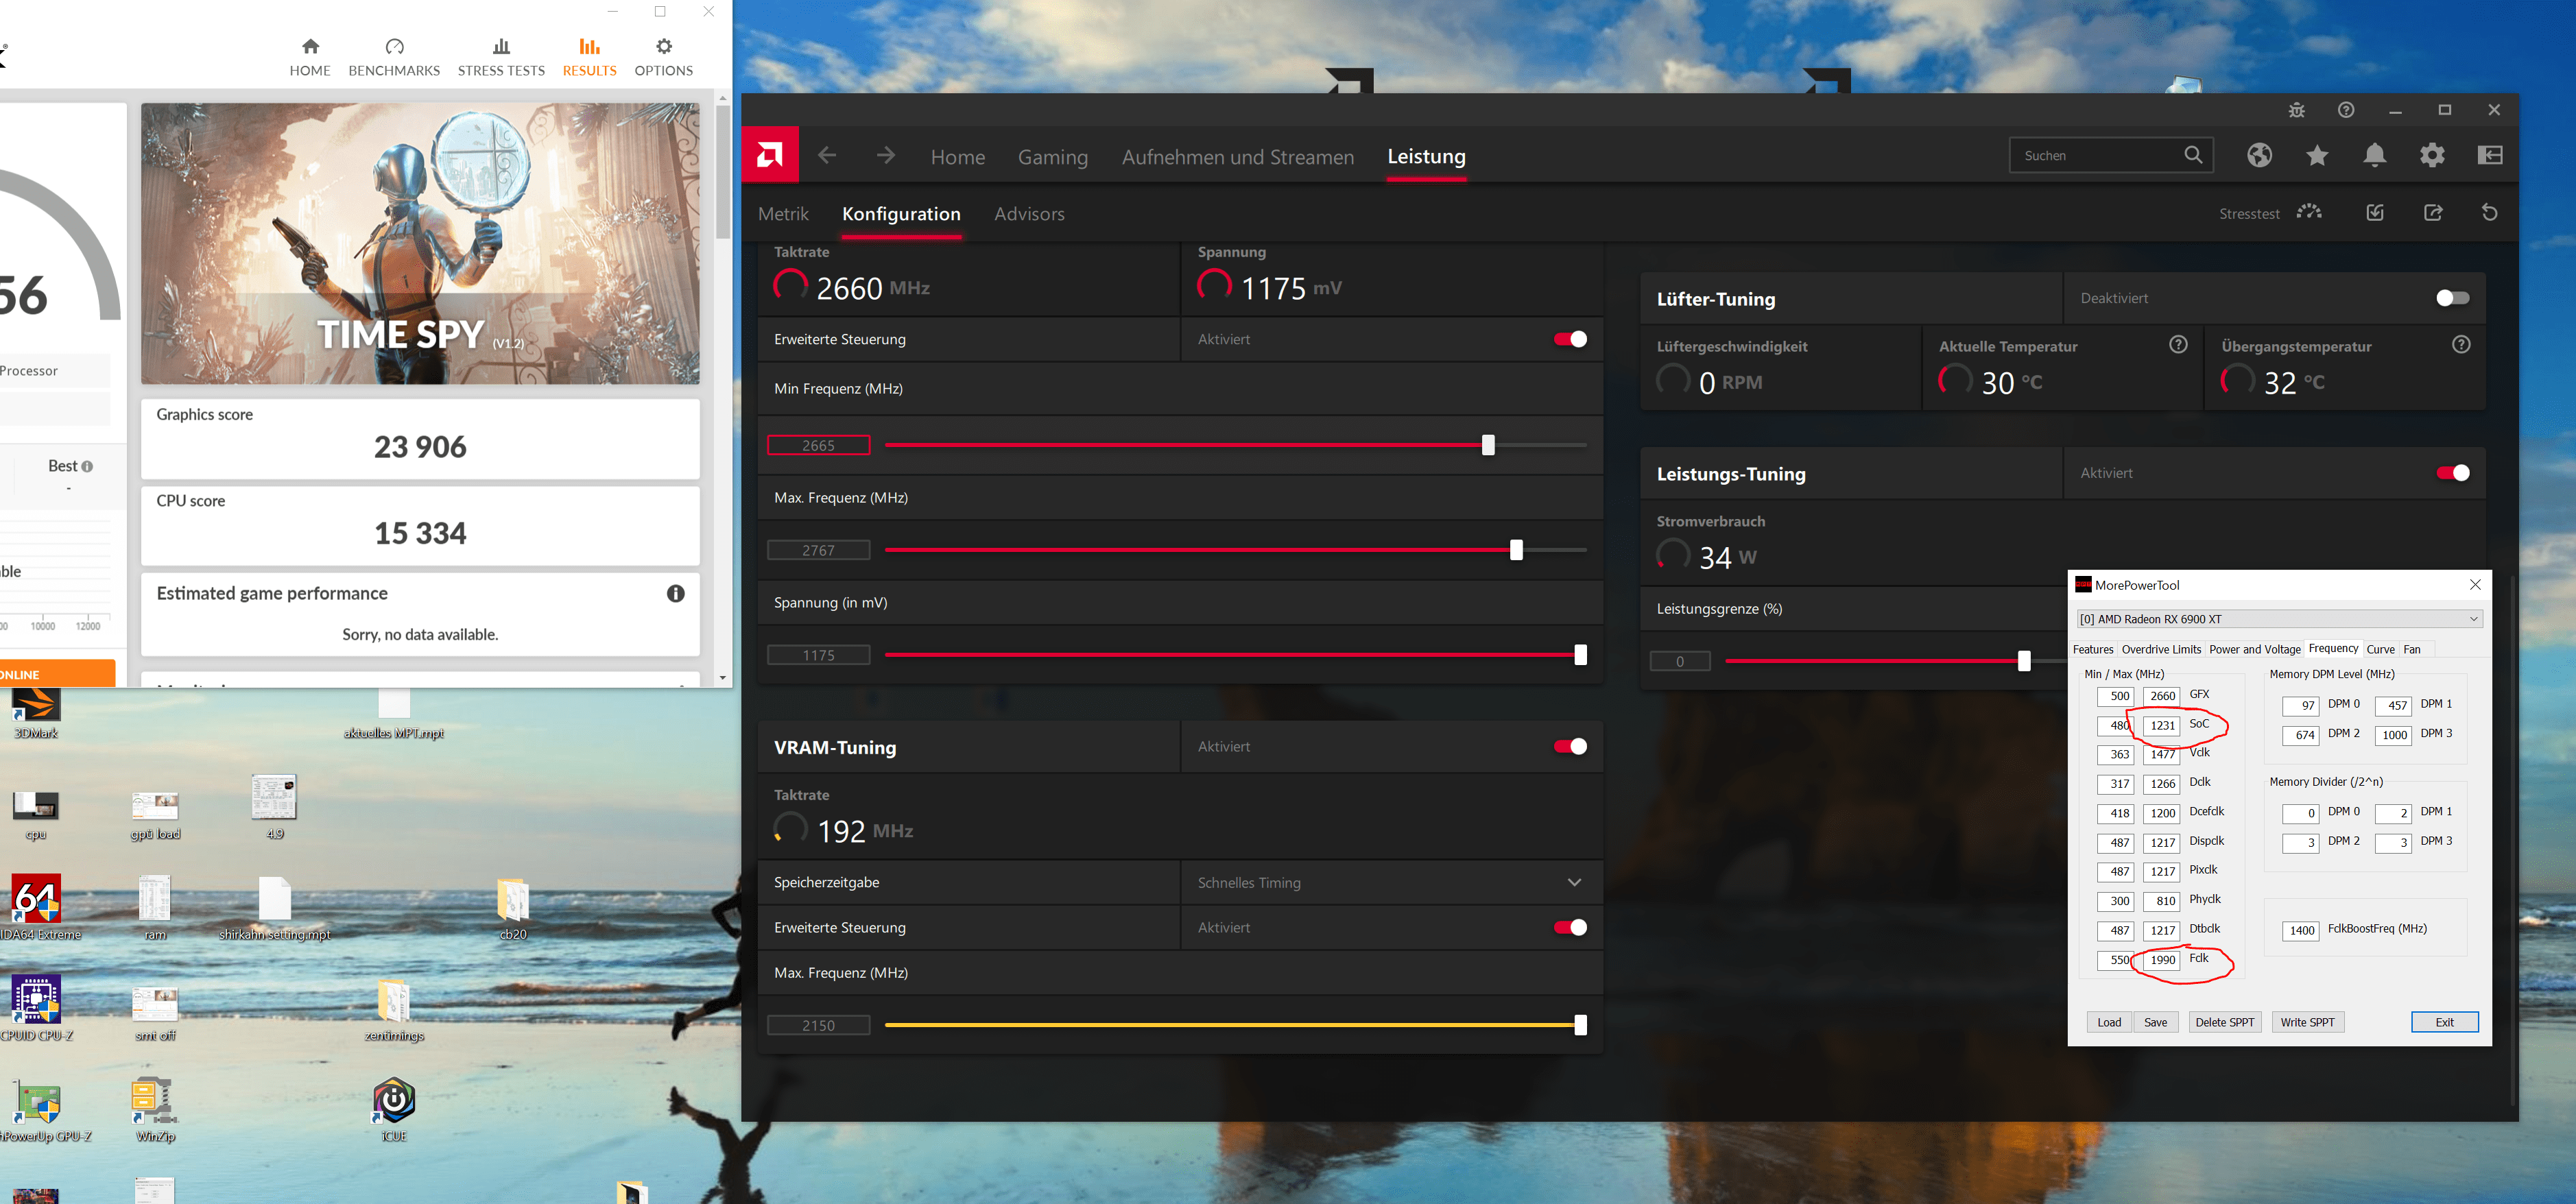The image size is (2576, 1204).
Task: Open the web browser globe icon
Action: (x=2259, y=155)
